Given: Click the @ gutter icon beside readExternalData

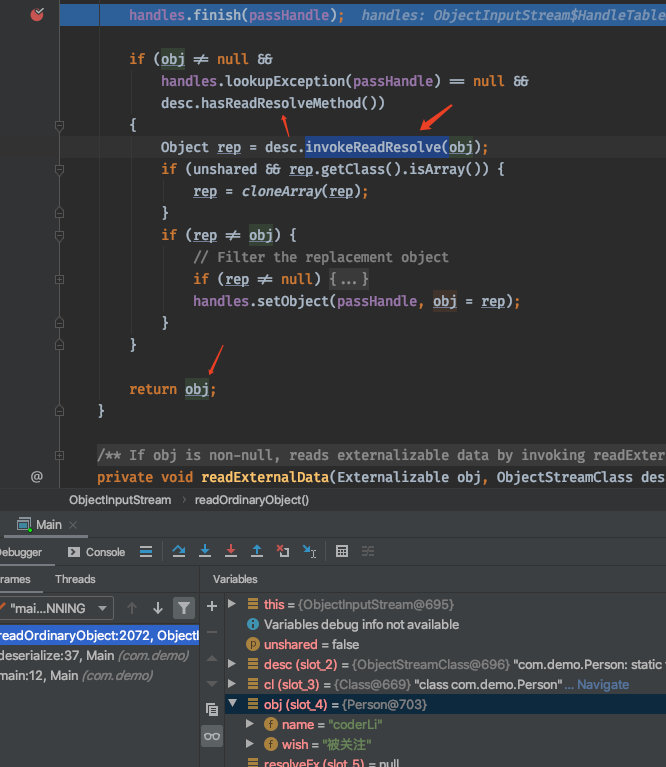Looking at the screenshot, I should [x=37, y=476].
